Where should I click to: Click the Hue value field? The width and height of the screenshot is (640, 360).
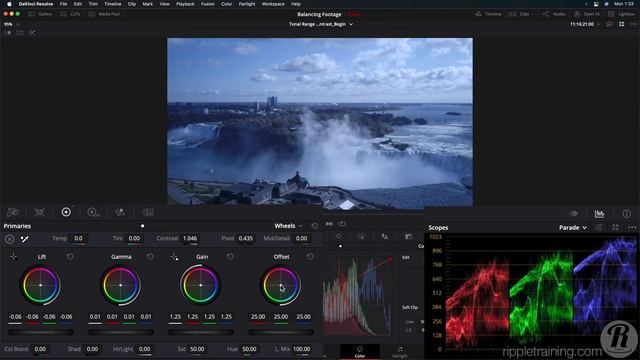click(x=249, y=349)
